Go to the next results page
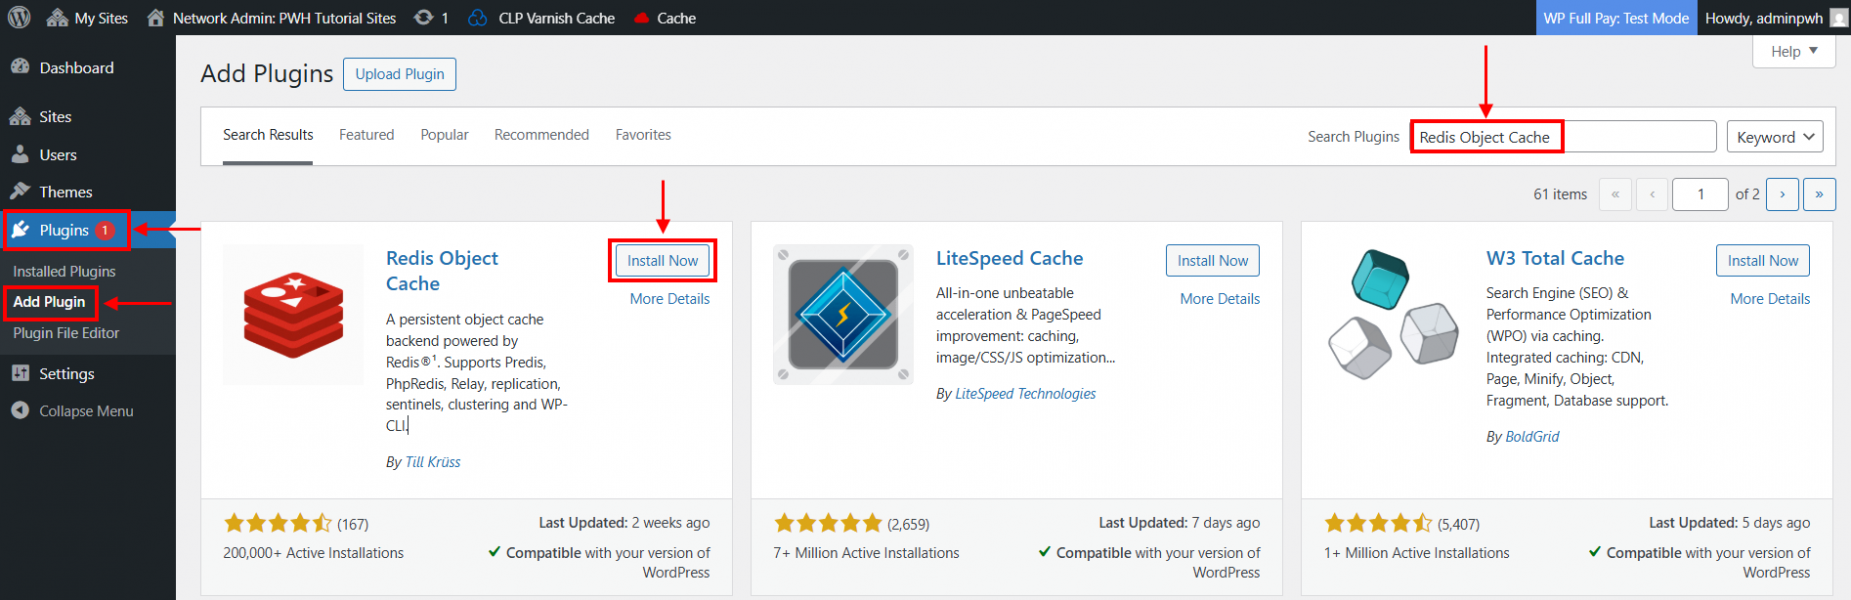Viewport: 1851px width, 600px height. [x=1782, y=194]
